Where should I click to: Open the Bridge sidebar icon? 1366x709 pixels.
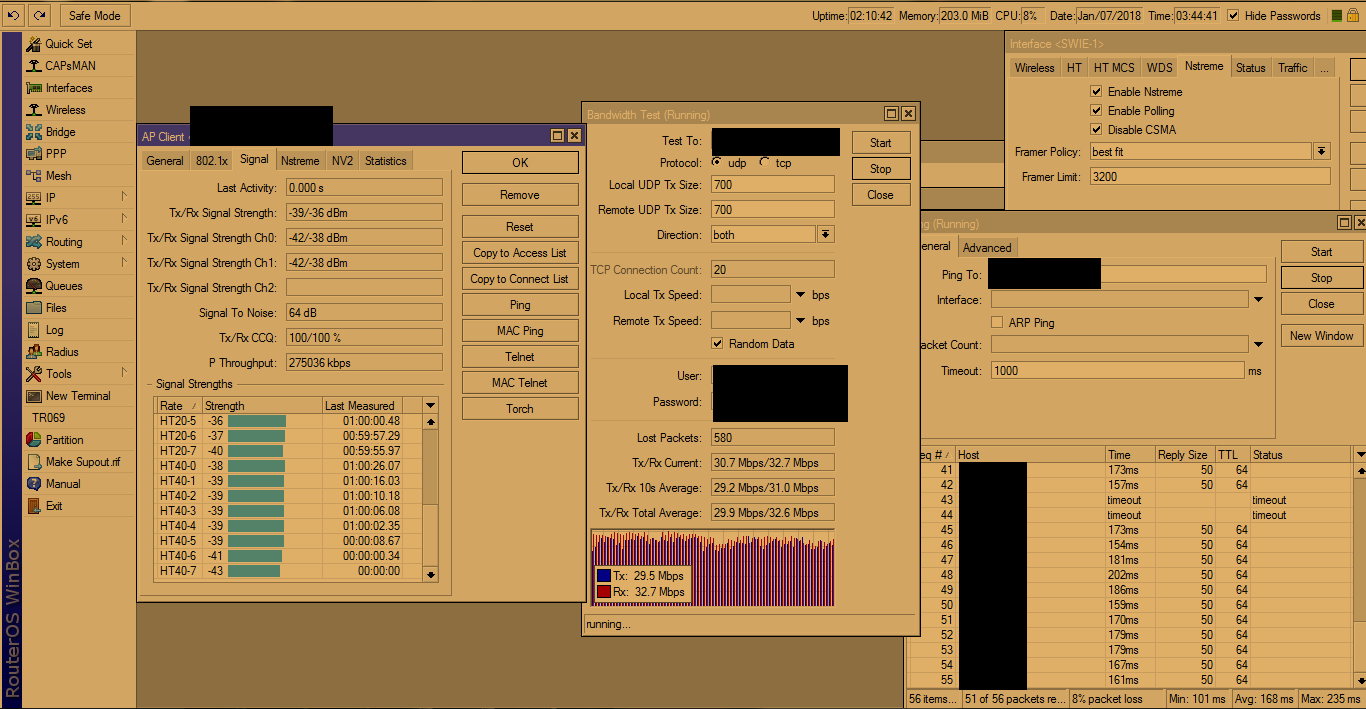(33, 132)
